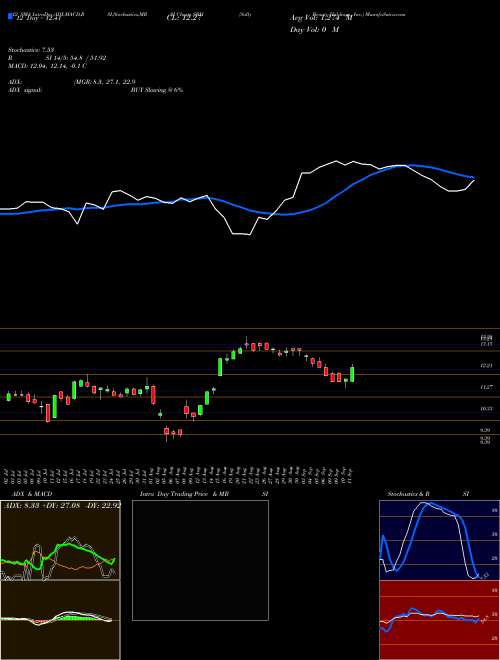500x660 pixels.
Task: Click the "SI 14/3: 54.8 / 51.92" value
Action: coord(76,58)
